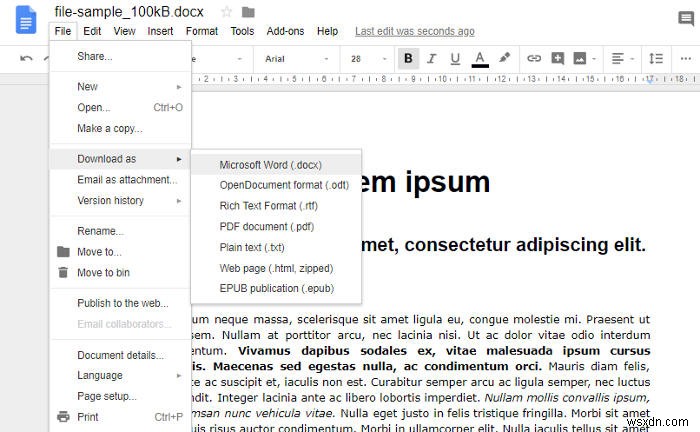The image size is (700, 432).
Task: Open the Insert menu
Action: (x=160, y=31)
